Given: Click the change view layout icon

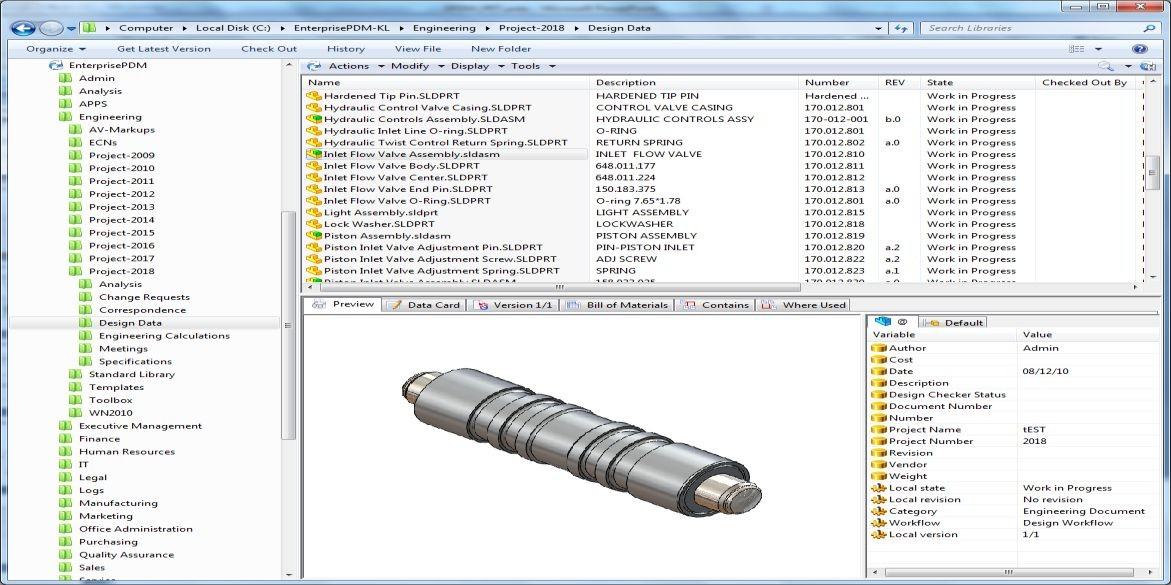Looking at the screenshot, I should [1077, 49].
